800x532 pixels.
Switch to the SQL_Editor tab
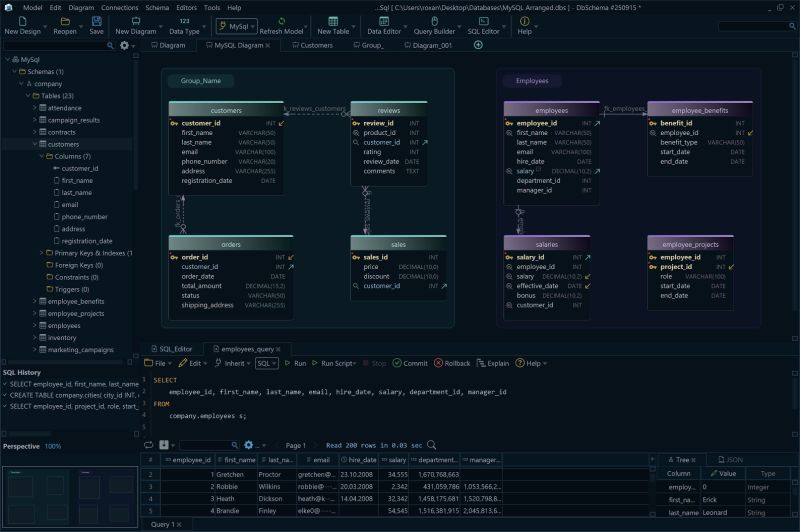point(171,349)
